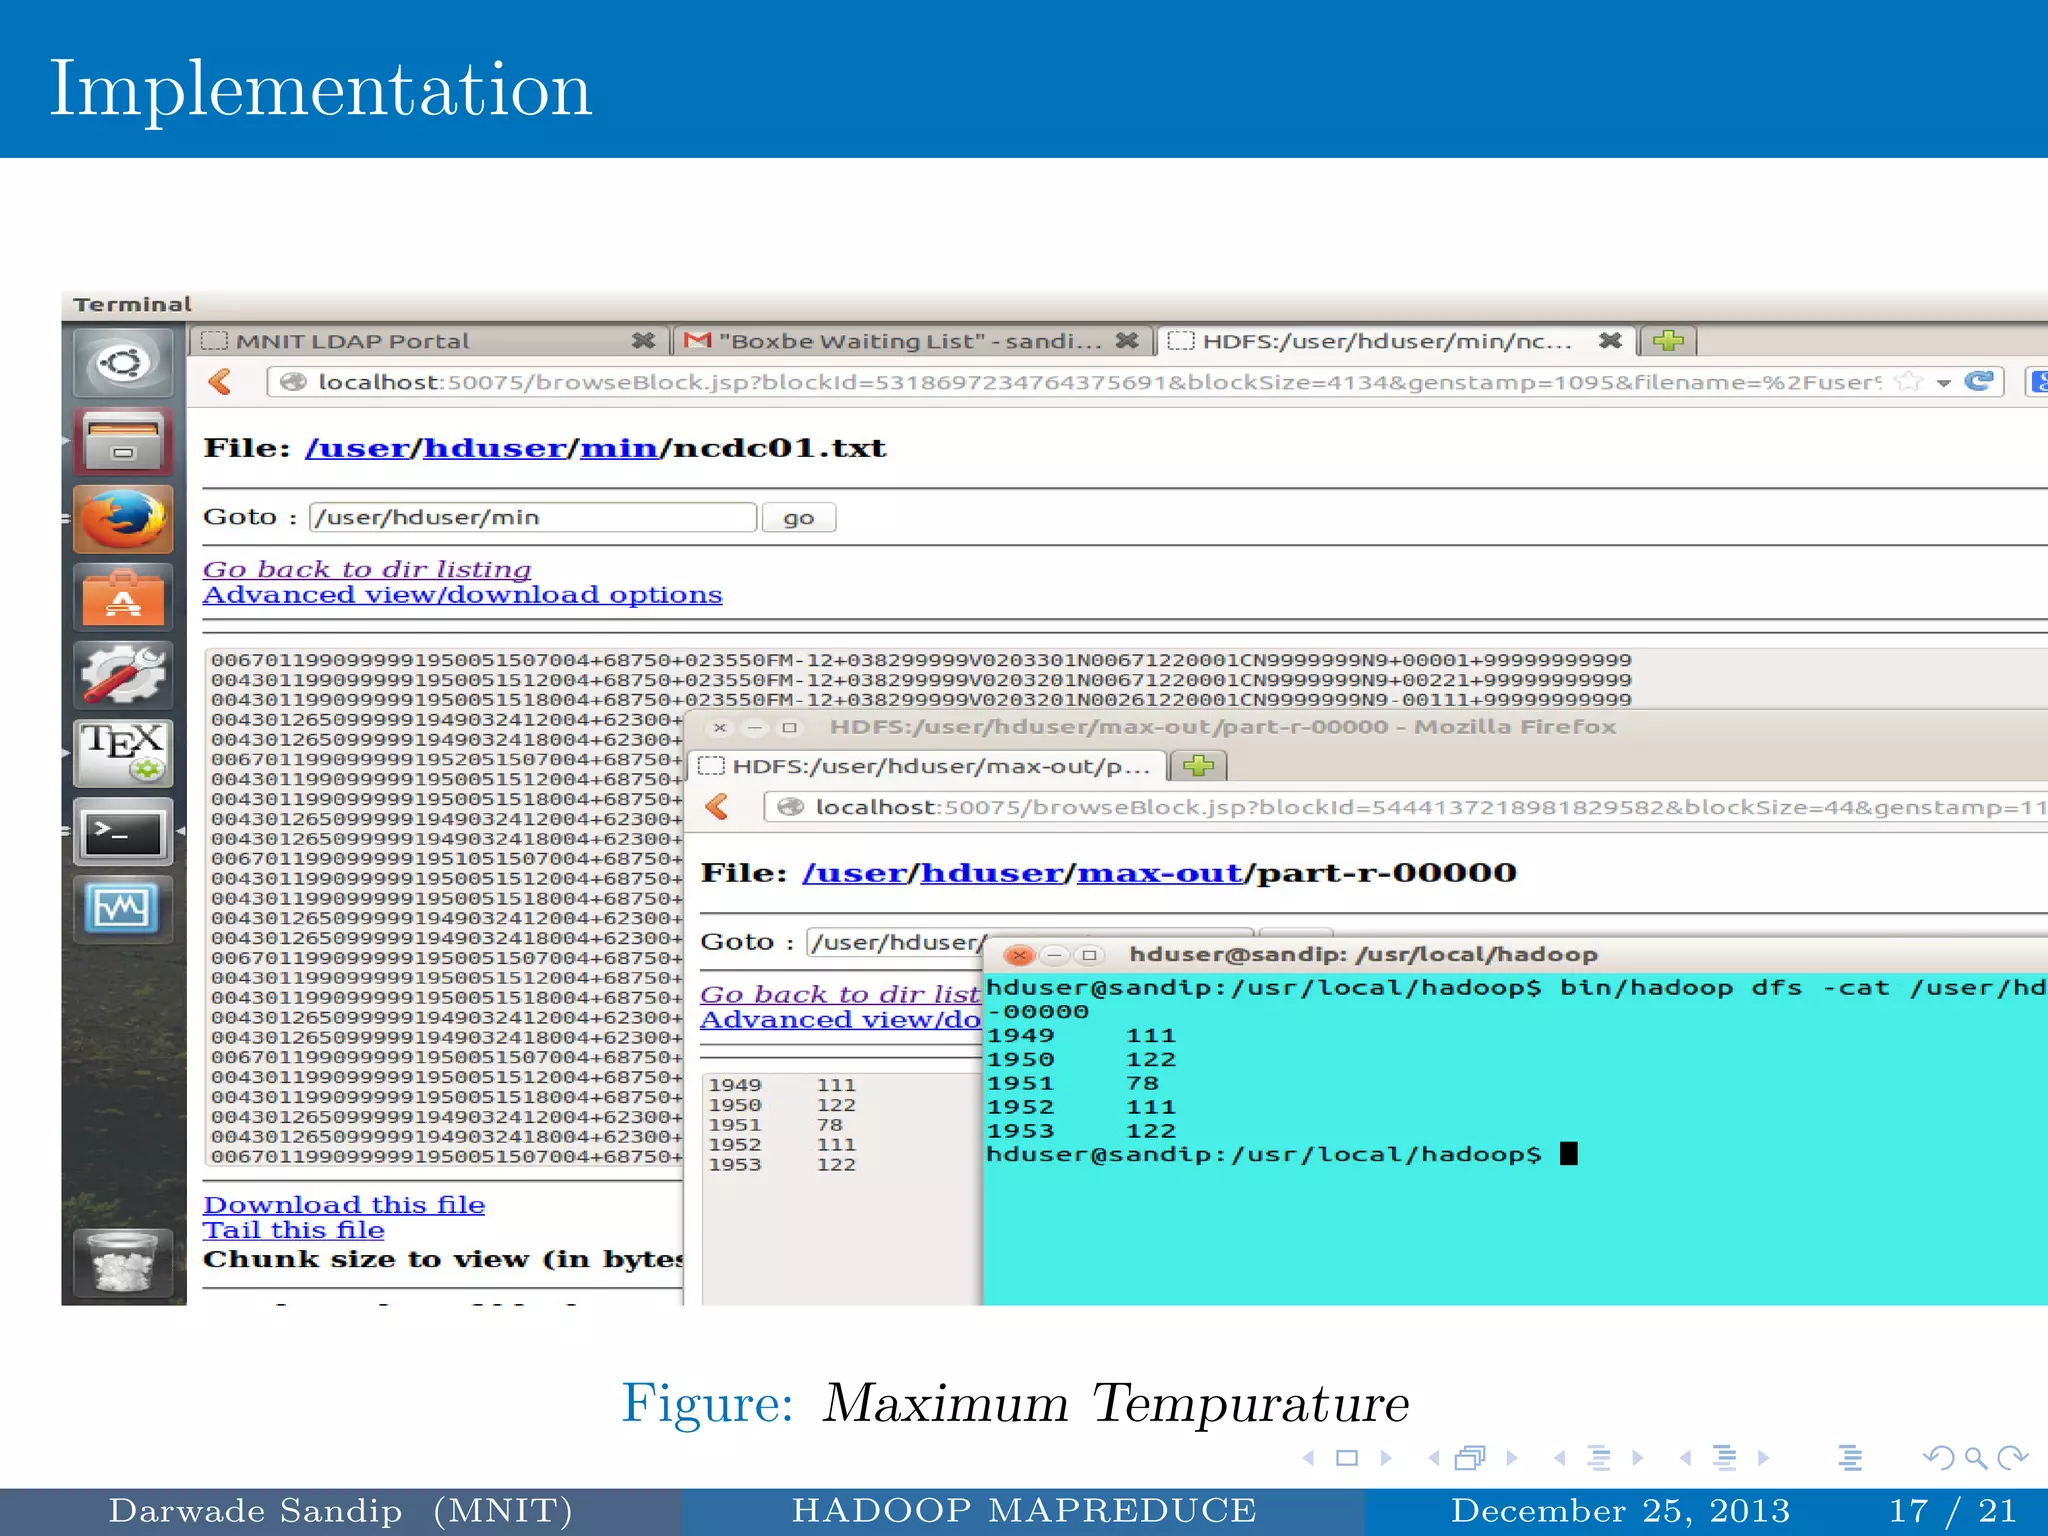Click Goto path field /user/hduser/min
This screenshot has width=2048, height=1536.
533,517
